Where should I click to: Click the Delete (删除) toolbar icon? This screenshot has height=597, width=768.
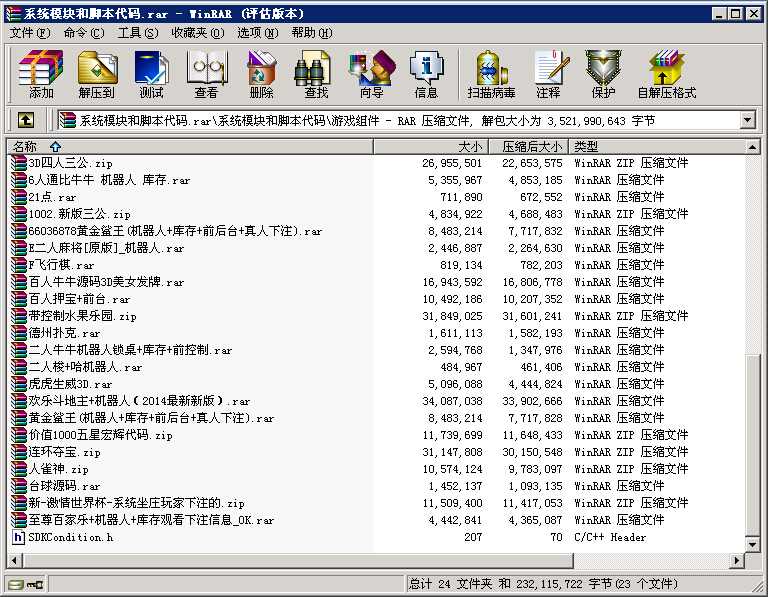pos(261,74)
